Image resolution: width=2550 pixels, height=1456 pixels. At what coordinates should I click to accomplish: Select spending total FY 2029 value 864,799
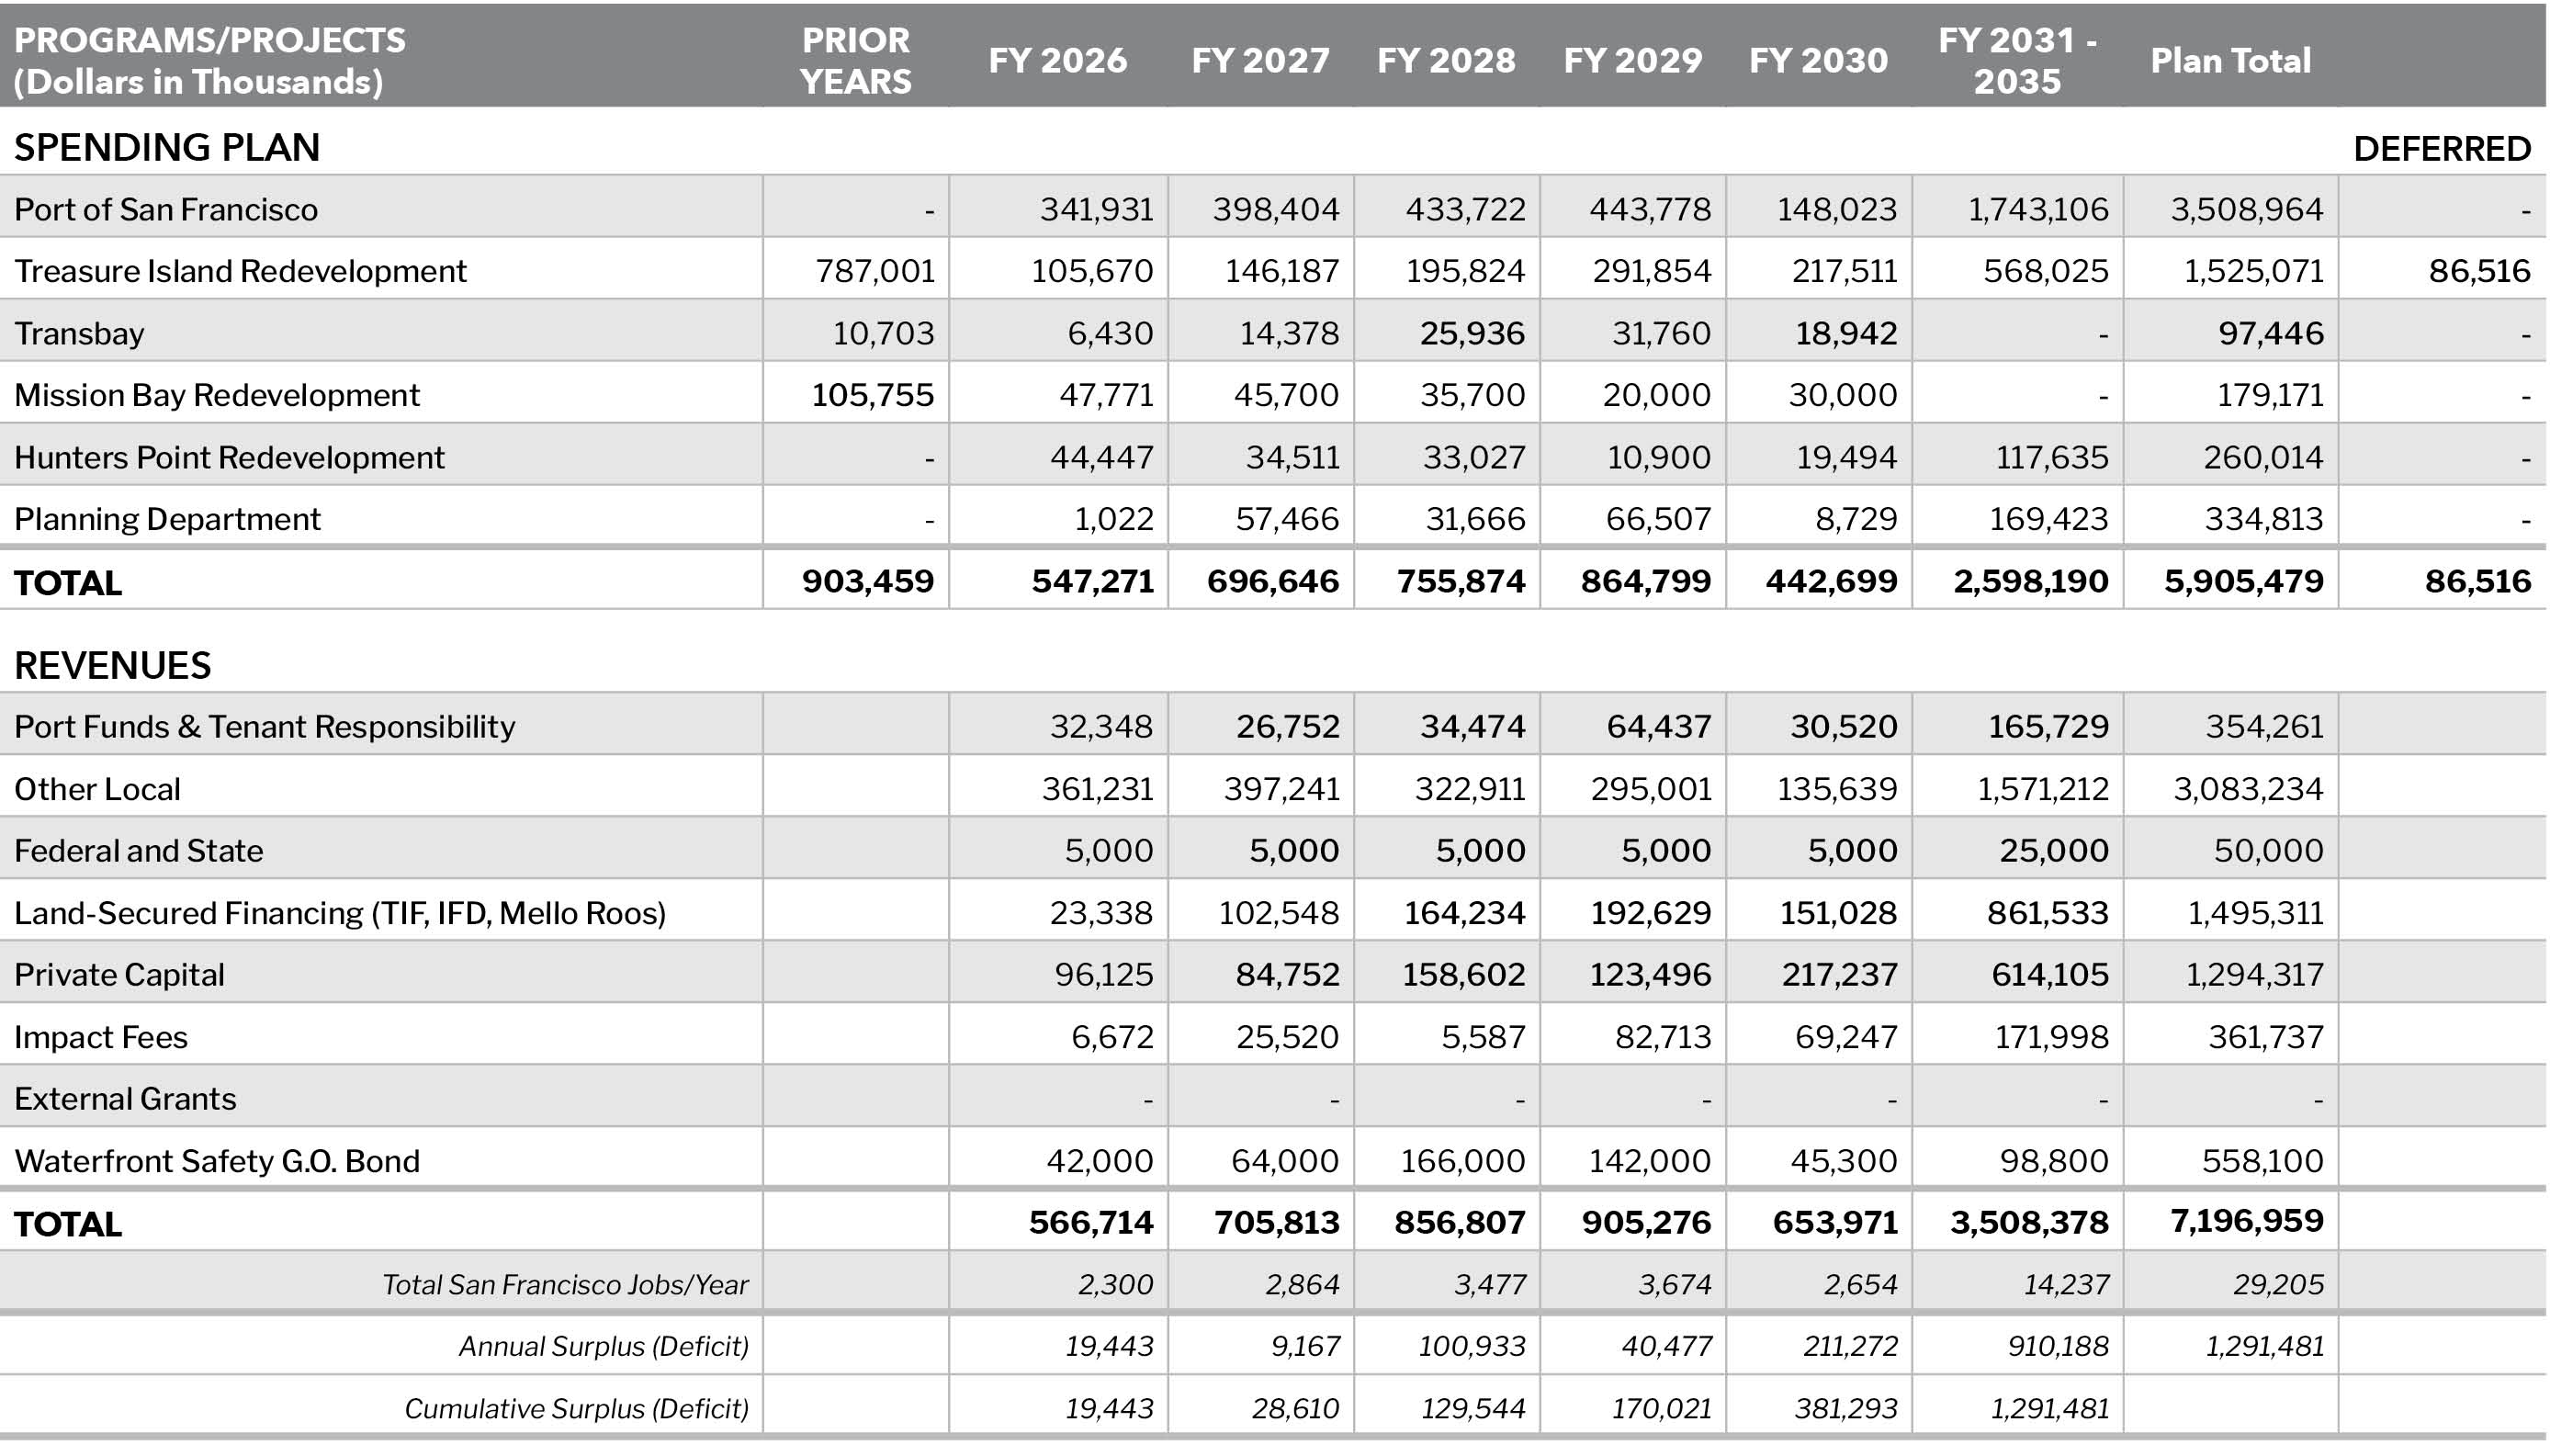coord(1646,581)
